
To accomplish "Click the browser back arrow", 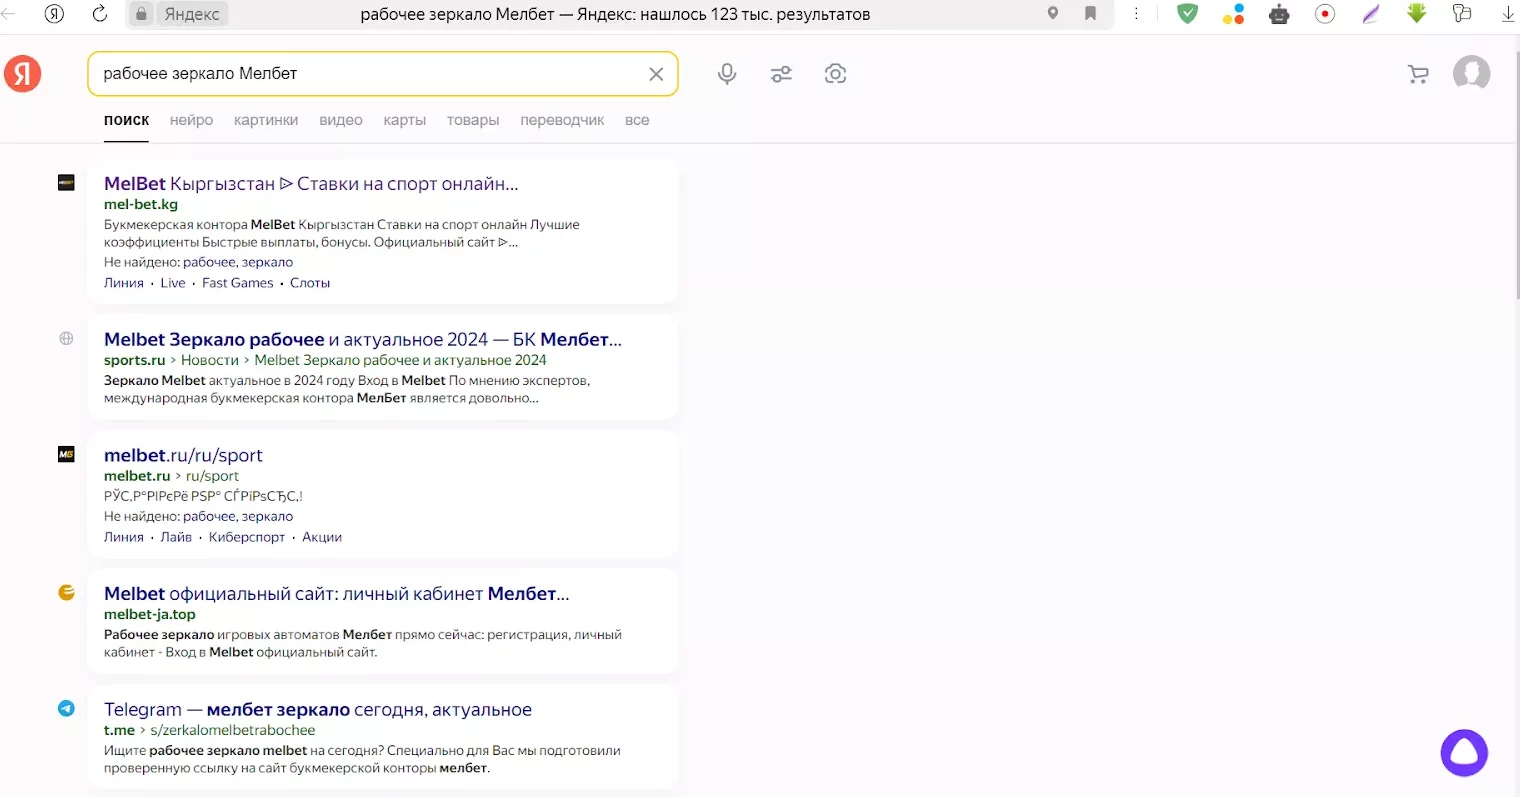I will click(9, 14).
